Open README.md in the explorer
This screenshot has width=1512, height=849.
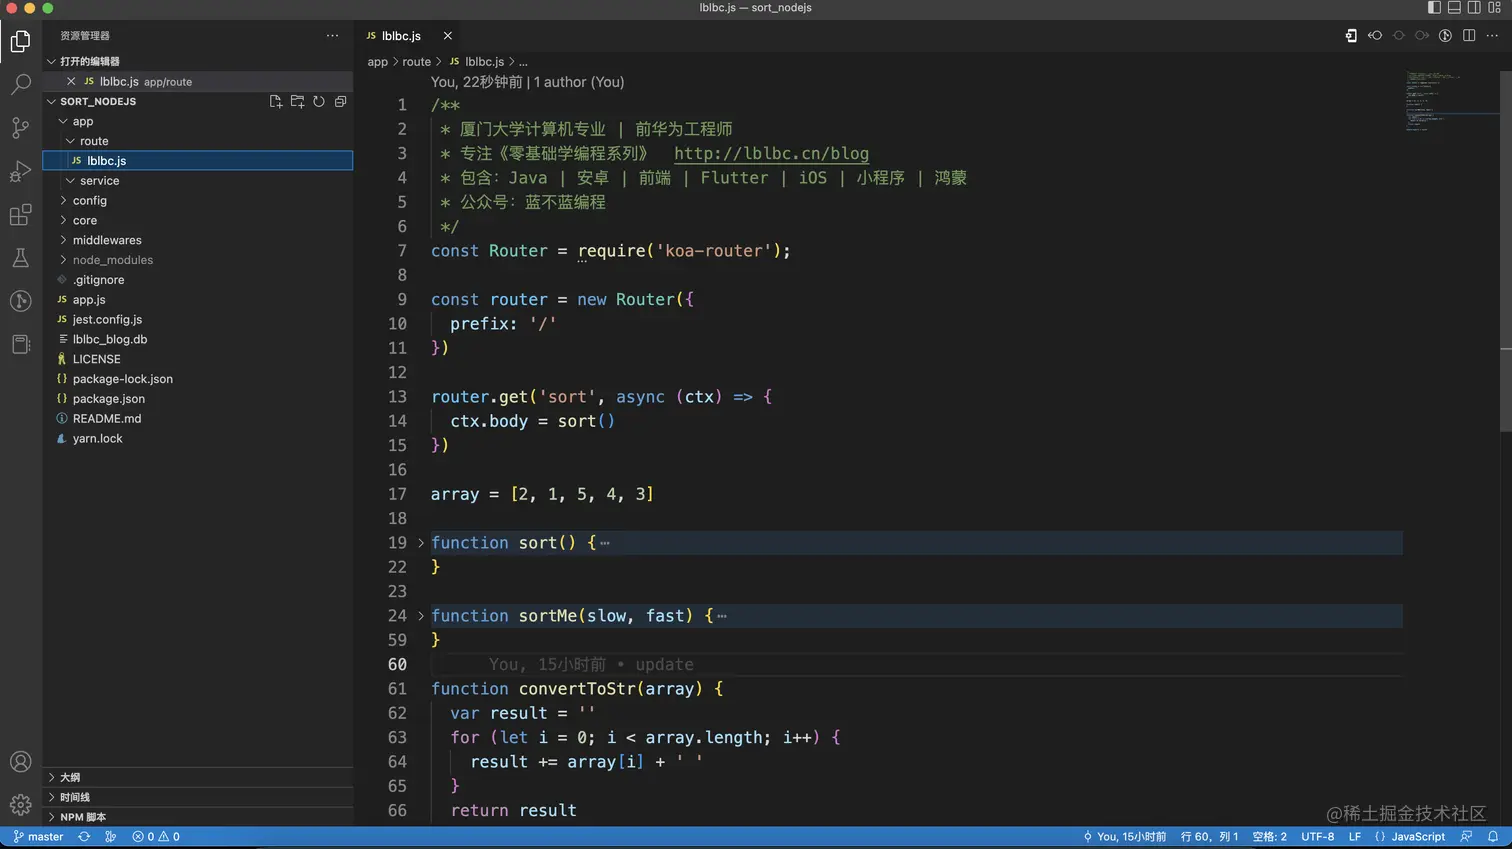(x=198, y=419)
